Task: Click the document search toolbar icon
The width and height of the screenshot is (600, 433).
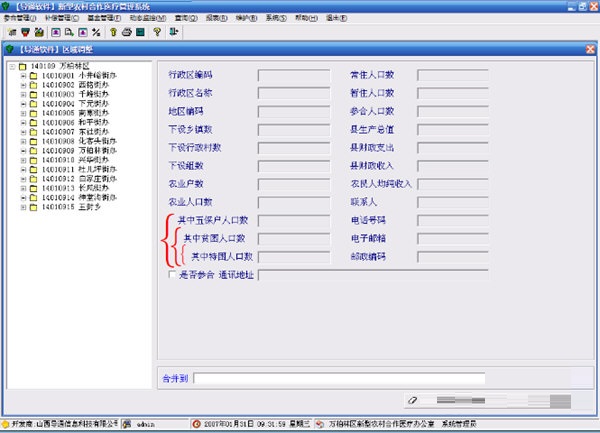Action: click(69, 33)
